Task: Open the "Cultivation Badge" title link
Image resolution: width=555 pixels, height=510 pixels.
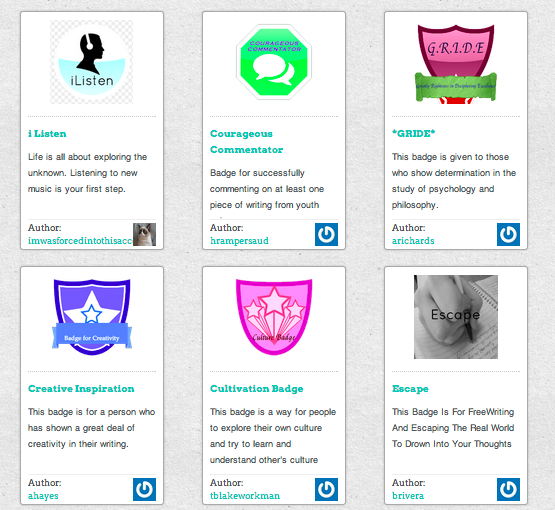Action: click(x=257, y=389)
